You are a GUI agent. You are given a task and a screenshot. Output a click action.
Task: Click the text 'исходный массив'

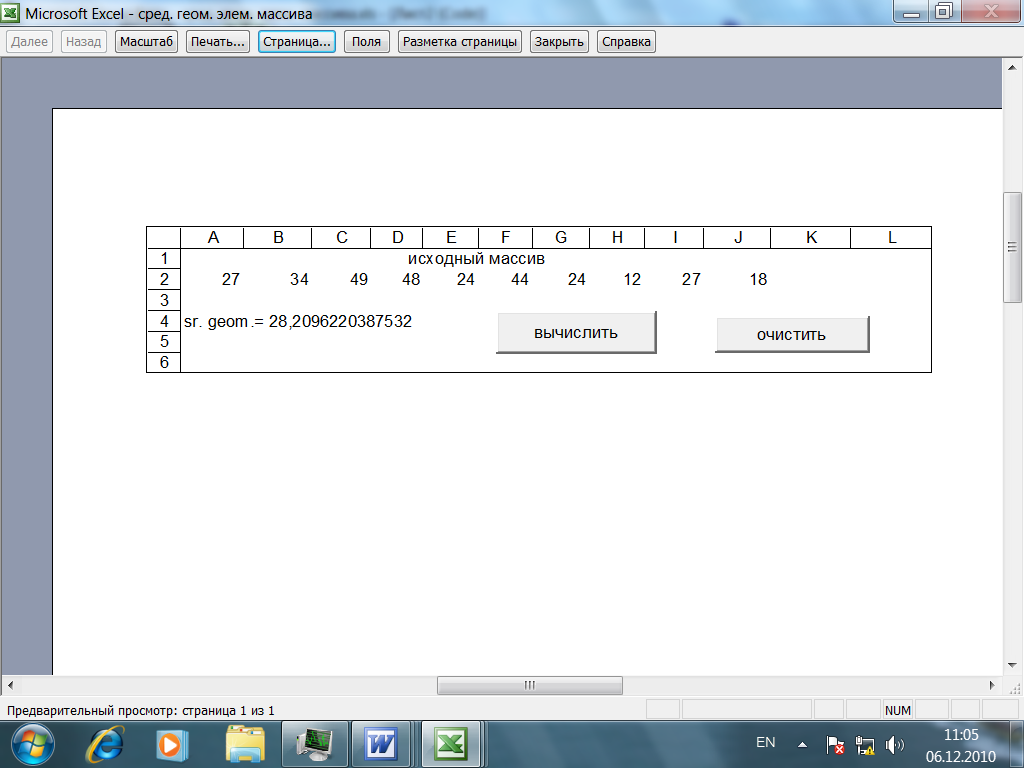pyautogui.click(x=476, y=259)
